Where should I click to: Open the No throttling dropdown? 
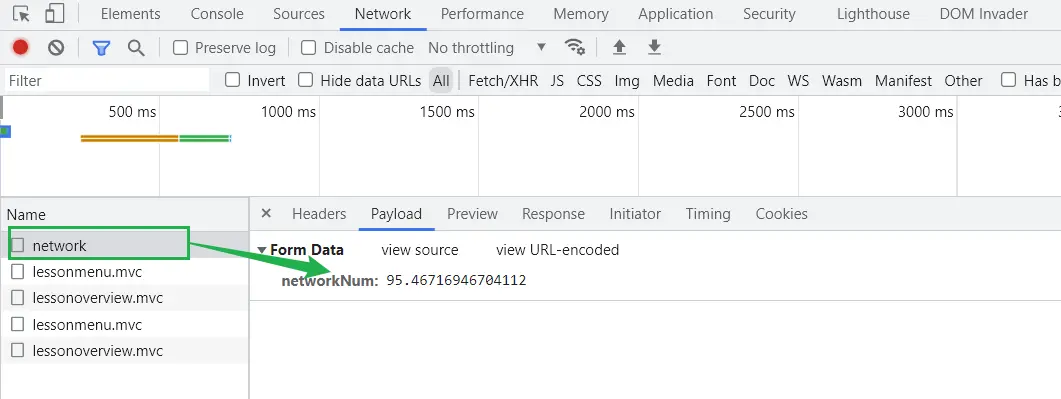point(487,47)
